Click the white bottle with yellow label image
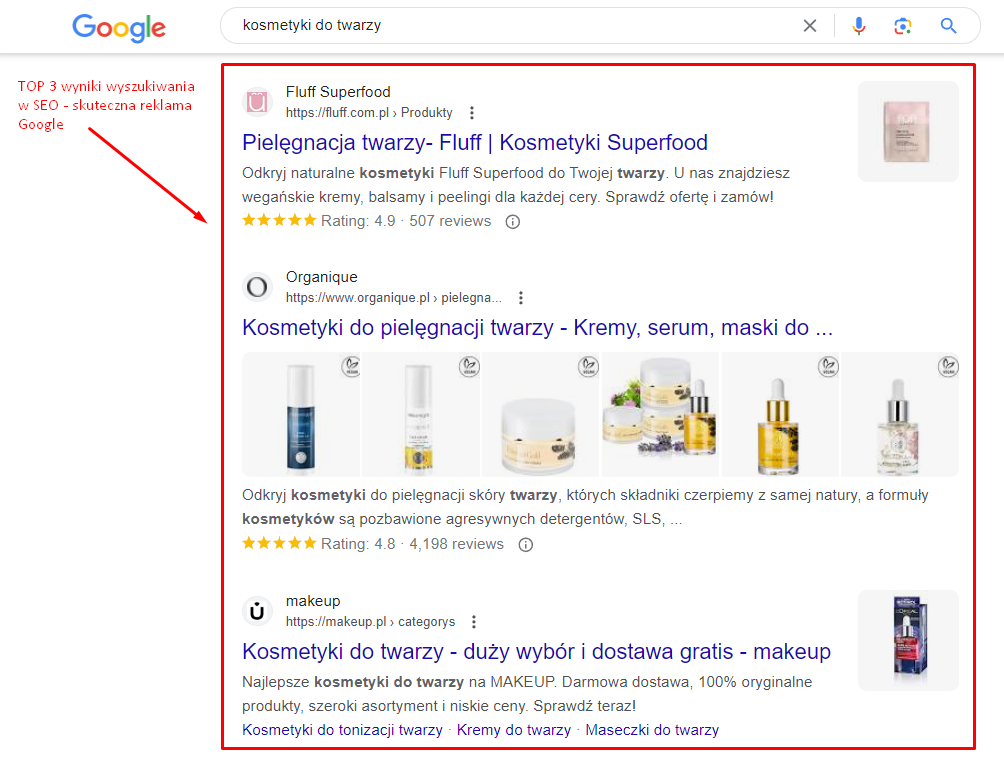The image size is (1004, 772). tap(421, 414)
